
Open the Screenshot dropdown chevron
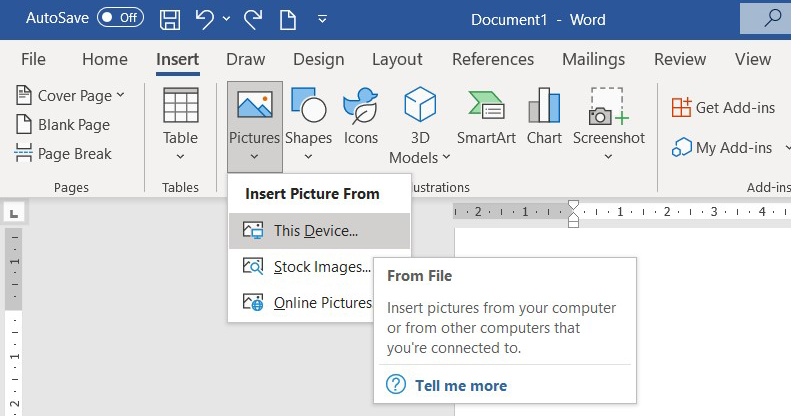coord(608,157)
